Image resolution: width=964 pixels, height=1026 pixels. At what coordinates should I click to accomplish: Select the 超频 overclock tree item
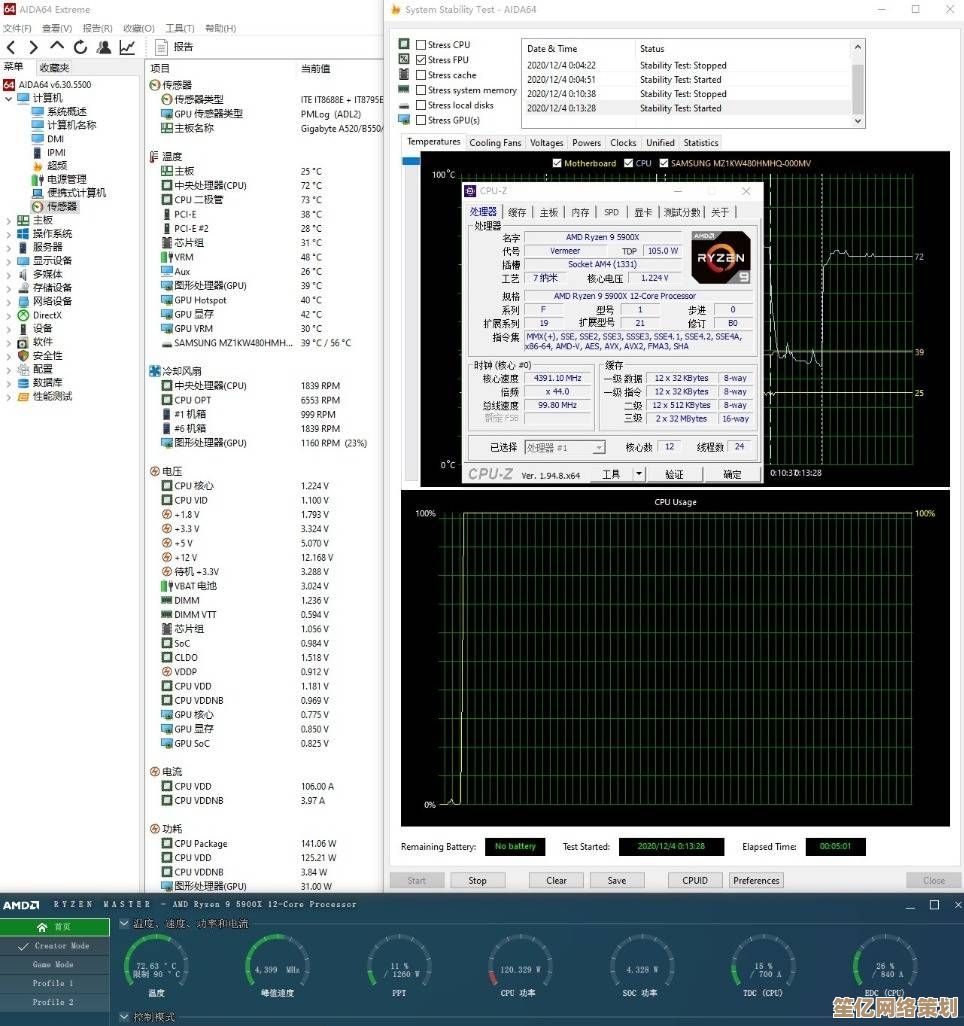coord(56,166)
